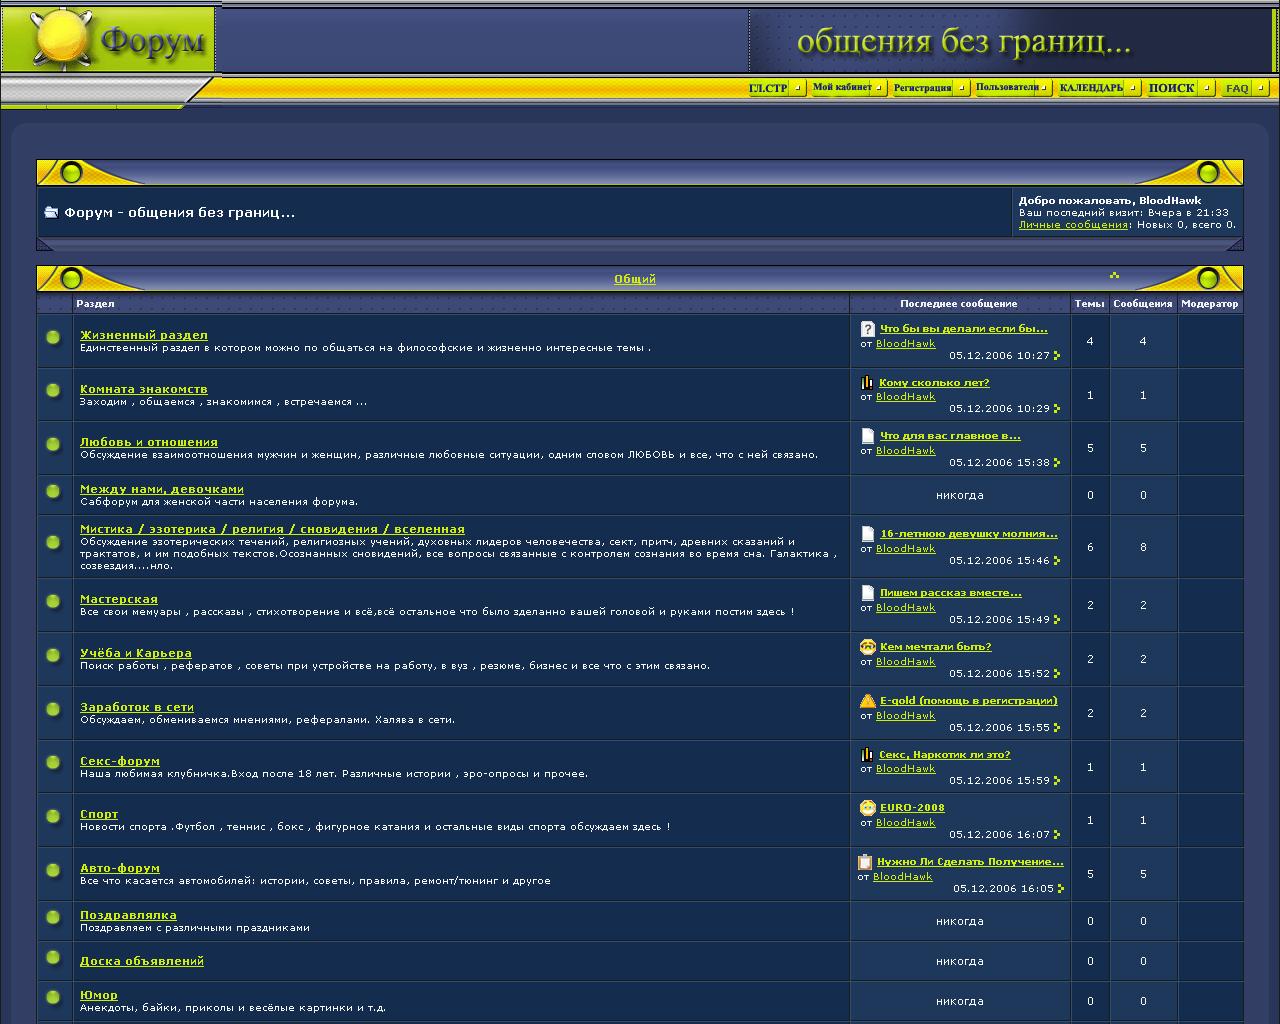The image size is (1280, 1024).
Task: Collapse the 'Общий' category with the small icon
Action: point(1114,276)
